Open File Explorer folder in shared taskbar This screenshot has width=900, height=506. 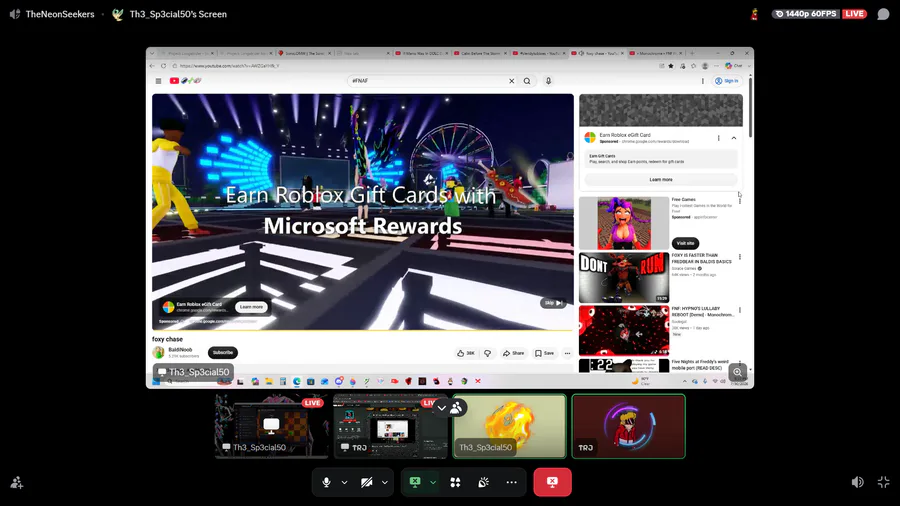pos(269,381)
